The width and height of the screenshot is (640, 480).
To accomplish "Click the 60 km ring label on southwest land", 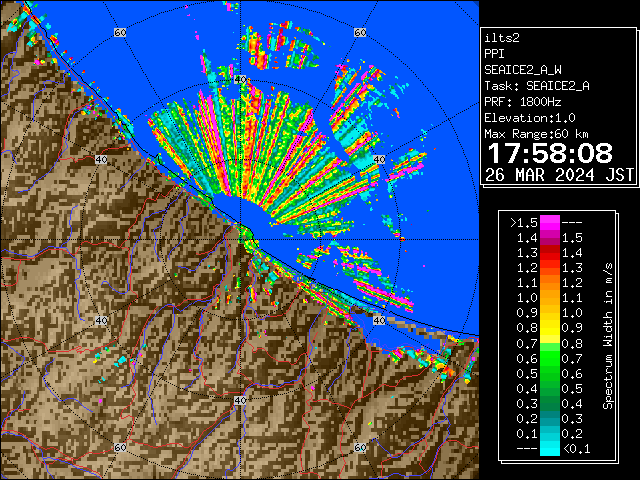I will [120, 447].
